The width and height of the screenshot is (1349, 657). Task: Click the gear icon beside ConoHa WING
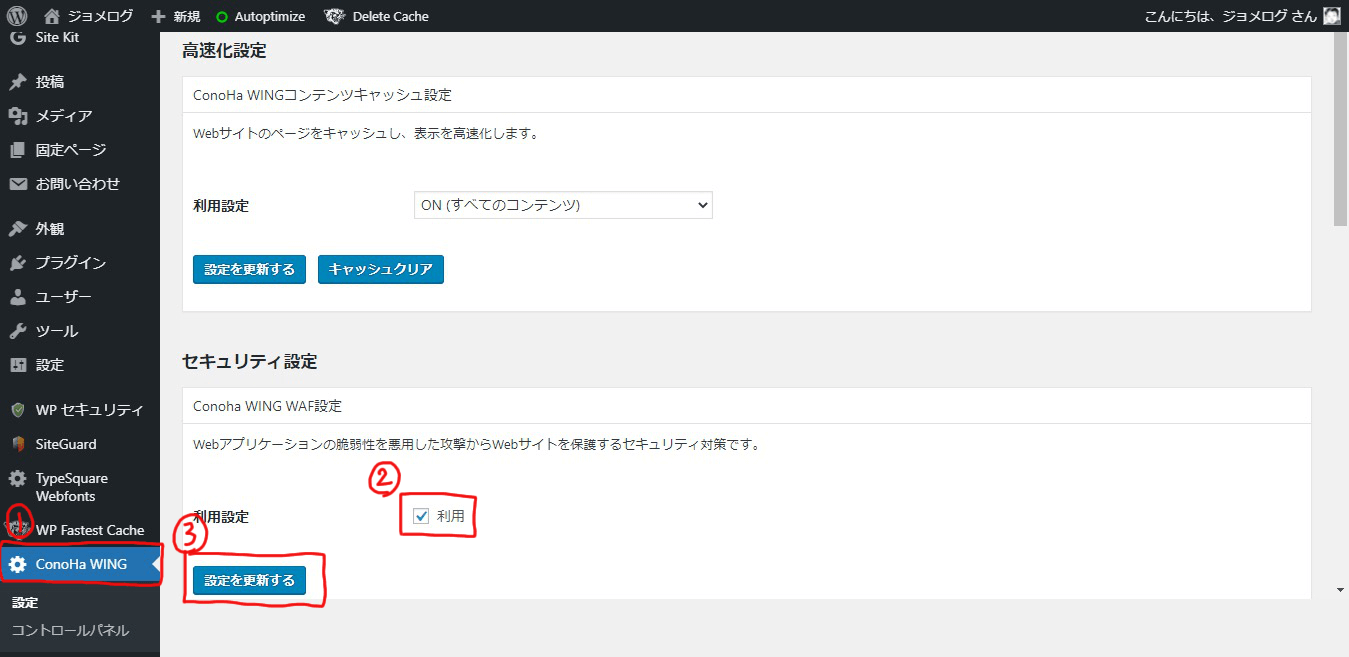click(18, 564)
